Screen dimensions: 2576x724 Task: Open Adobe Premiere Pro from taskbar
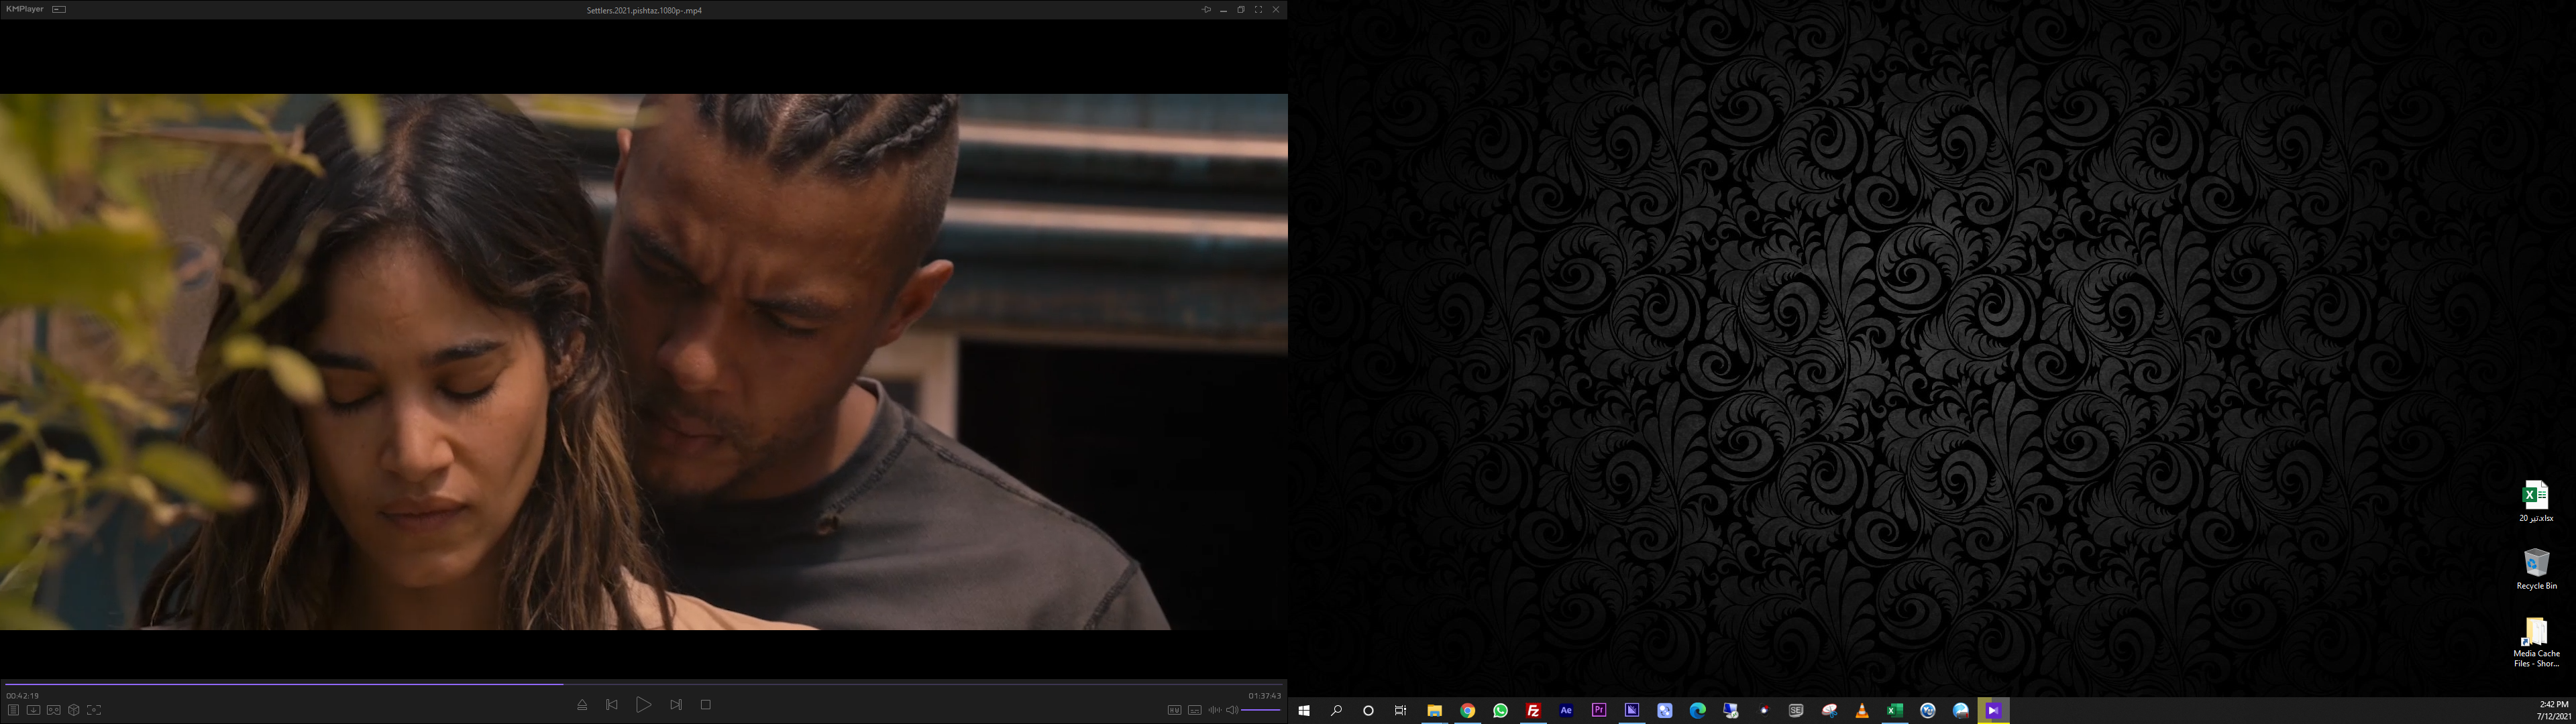coord(1599,710)
